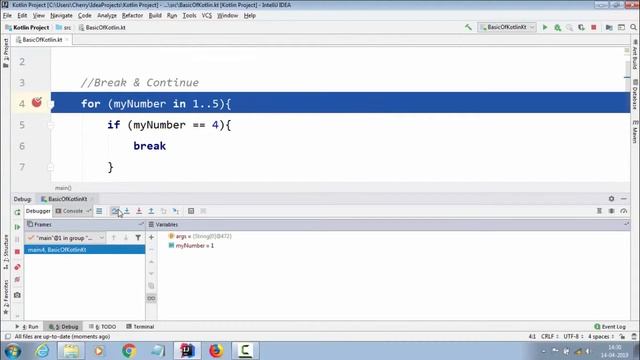Image resolution: width=640 pixels, height=360 pixels.
Task: Open the File menu
Action: pyautogui.click(x=7, y=16)
